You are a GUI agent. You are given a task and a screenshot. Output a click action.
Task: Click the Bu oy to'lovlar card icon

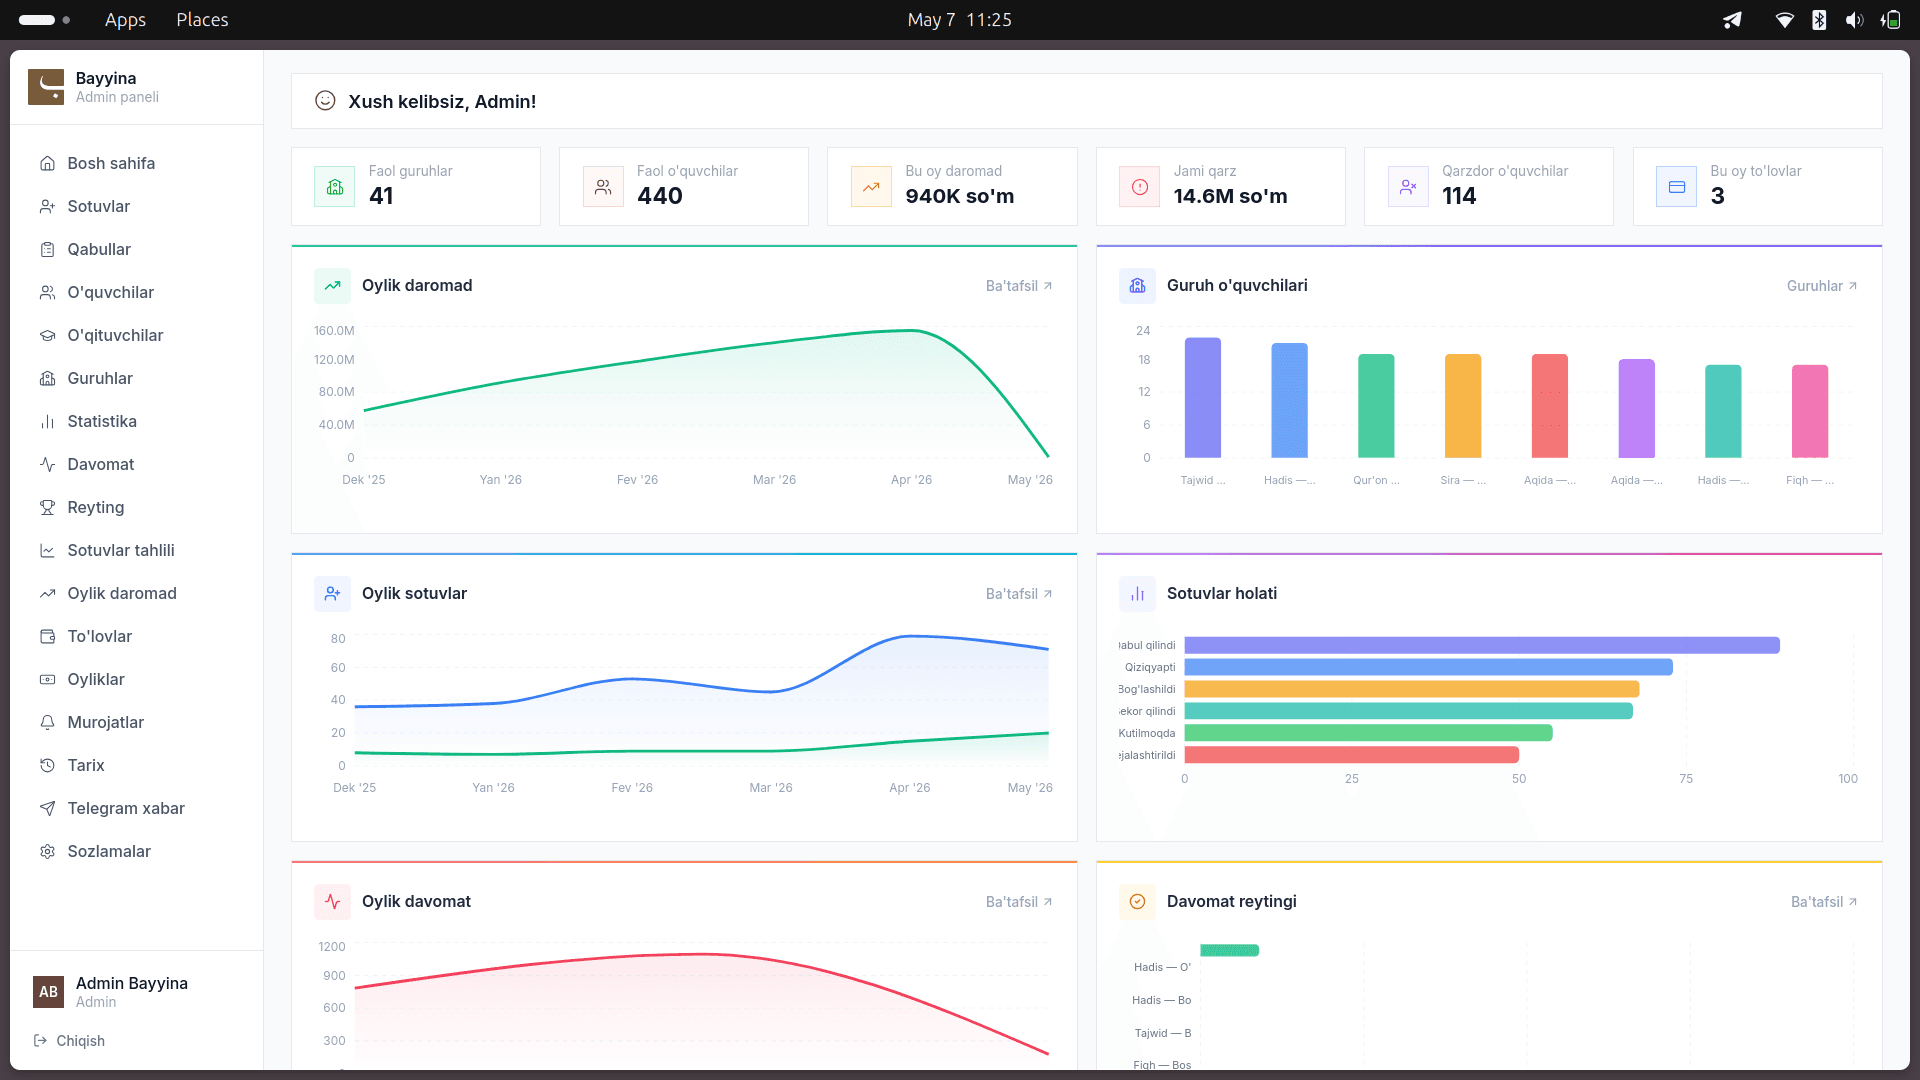tap(1677, 187)
